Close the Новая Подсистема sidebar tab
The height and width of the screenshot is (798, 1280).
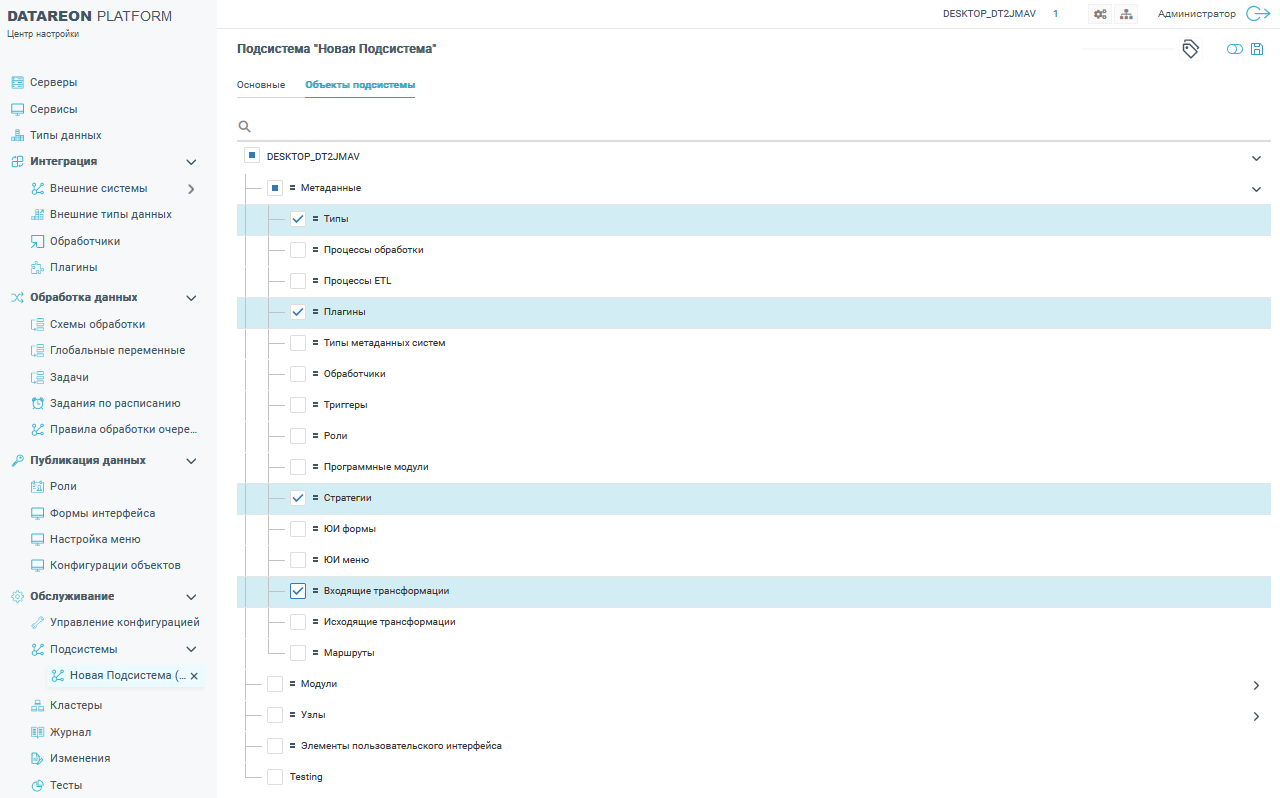(x=194, y=676)
